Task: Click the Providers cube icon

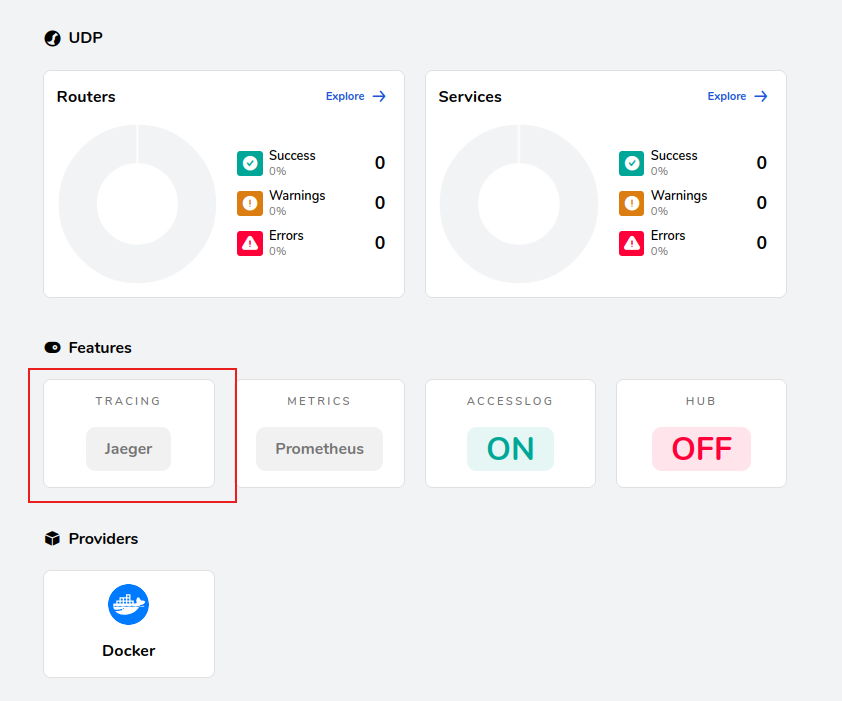Action: [53, 539]
